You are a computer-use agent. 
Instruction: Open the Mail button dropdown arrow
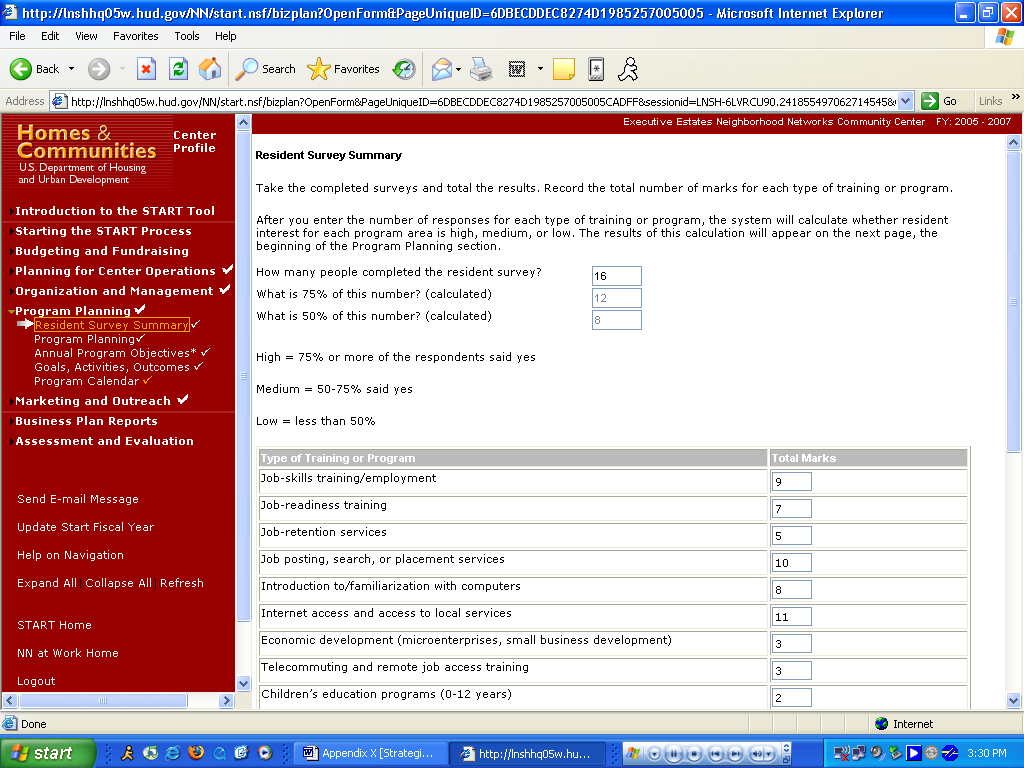tap(458, 69)
